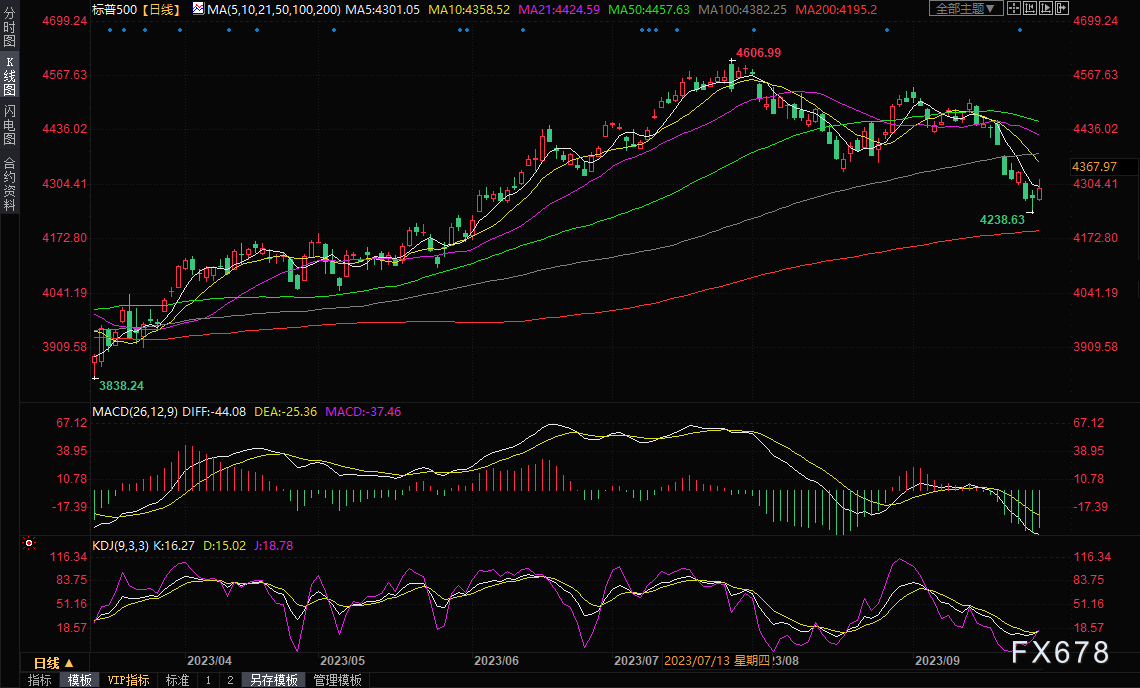The image size is (1140, 688).
Task: Click the 另存模板 button
Action: [273, 680]
